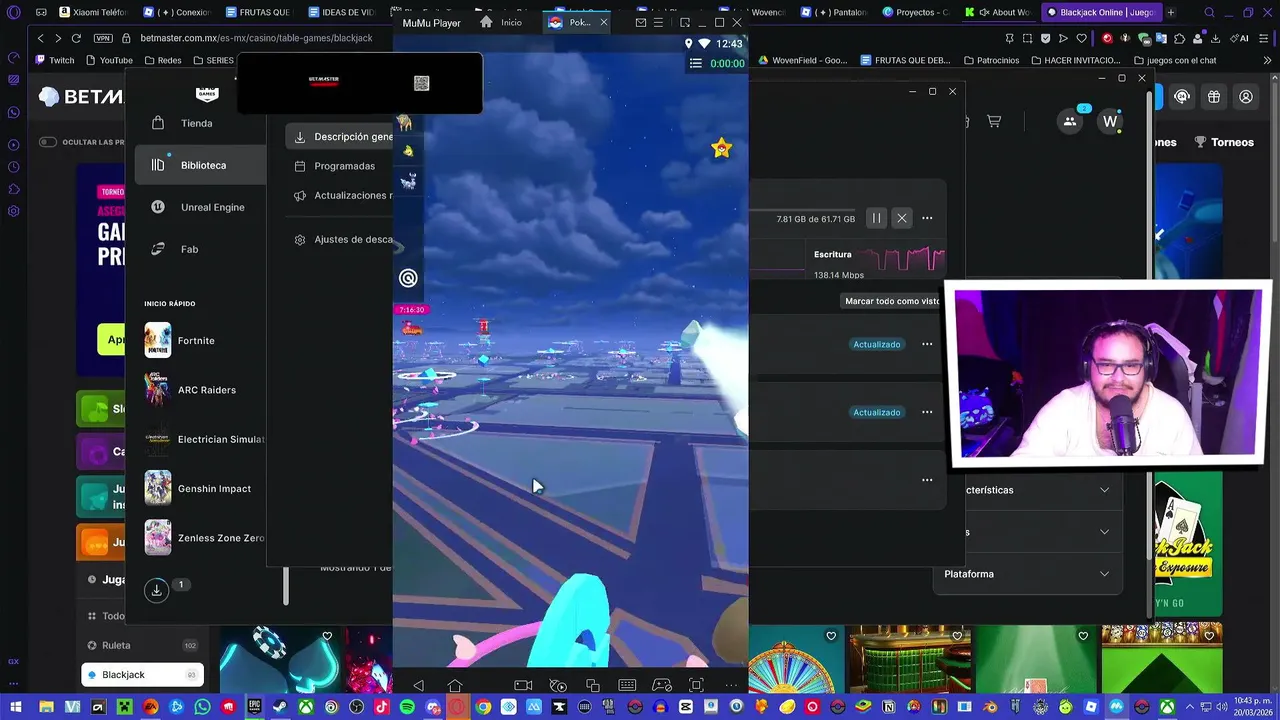
Task: Open the friends icon in Epic launcher
Action: (x=1070, y=122)
